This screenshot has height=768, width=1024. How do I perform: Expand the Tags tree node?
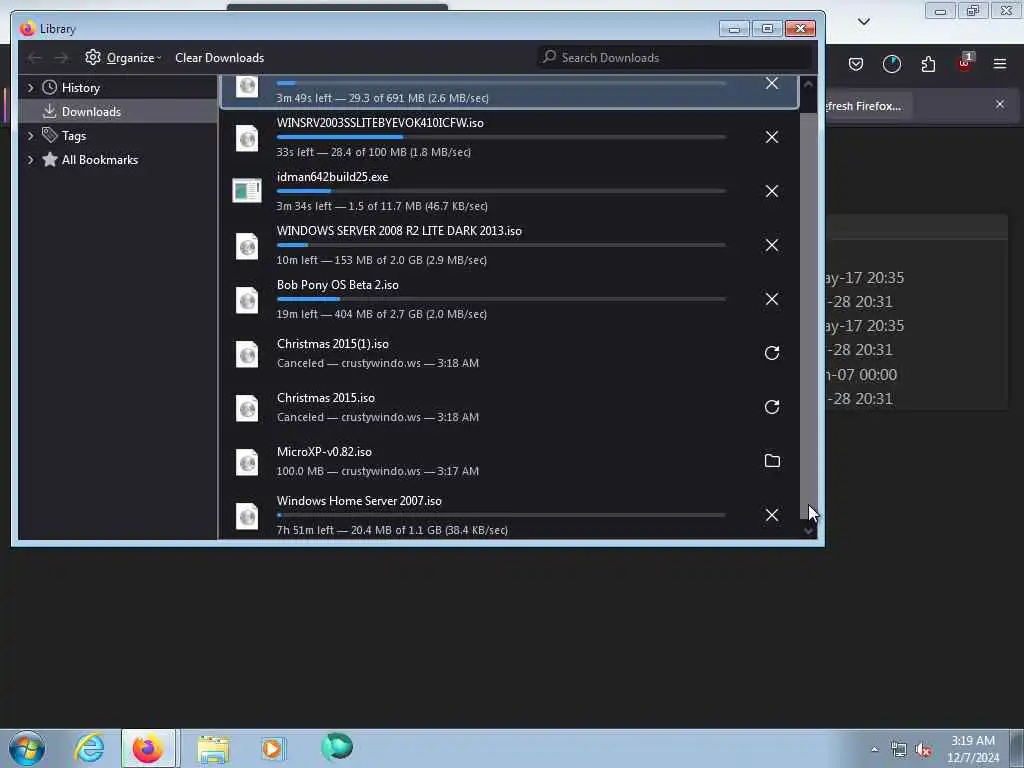[30, 136]
